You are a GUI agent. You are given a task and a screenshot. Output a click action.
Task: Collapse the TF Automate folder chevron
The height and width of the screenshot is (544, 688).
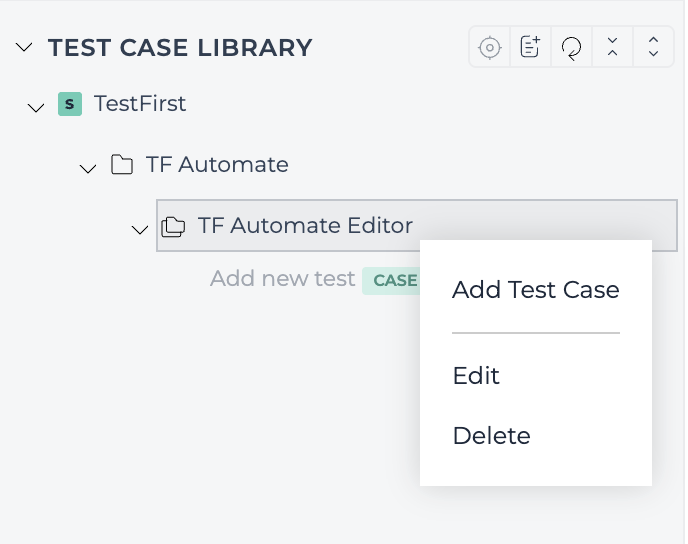pos(88,168)
